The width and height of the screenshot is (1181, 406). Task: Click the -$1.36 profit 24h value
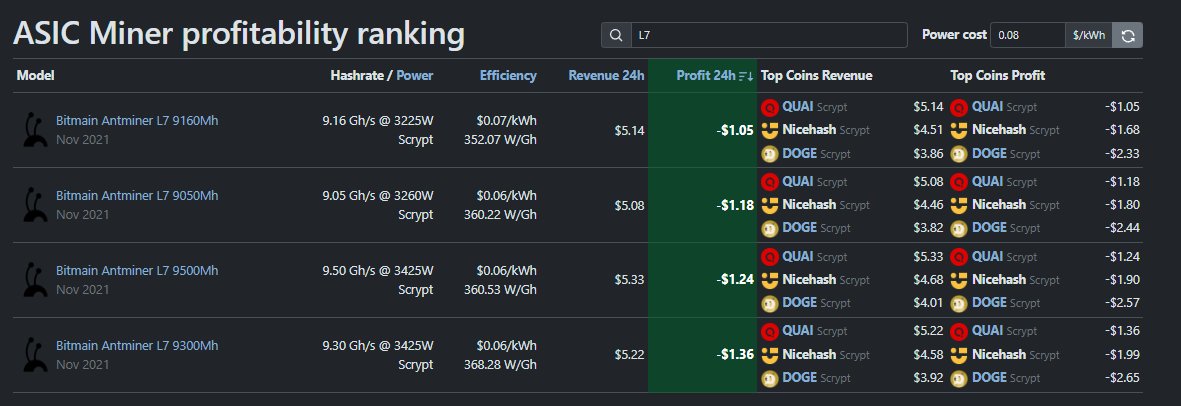click(x=735, y=355)
